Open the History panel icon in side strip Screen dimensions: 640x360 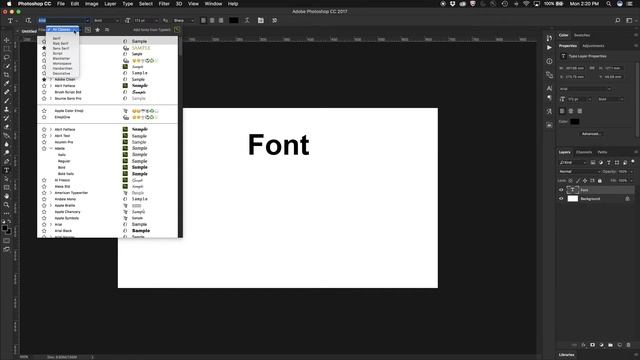(549, 38)
